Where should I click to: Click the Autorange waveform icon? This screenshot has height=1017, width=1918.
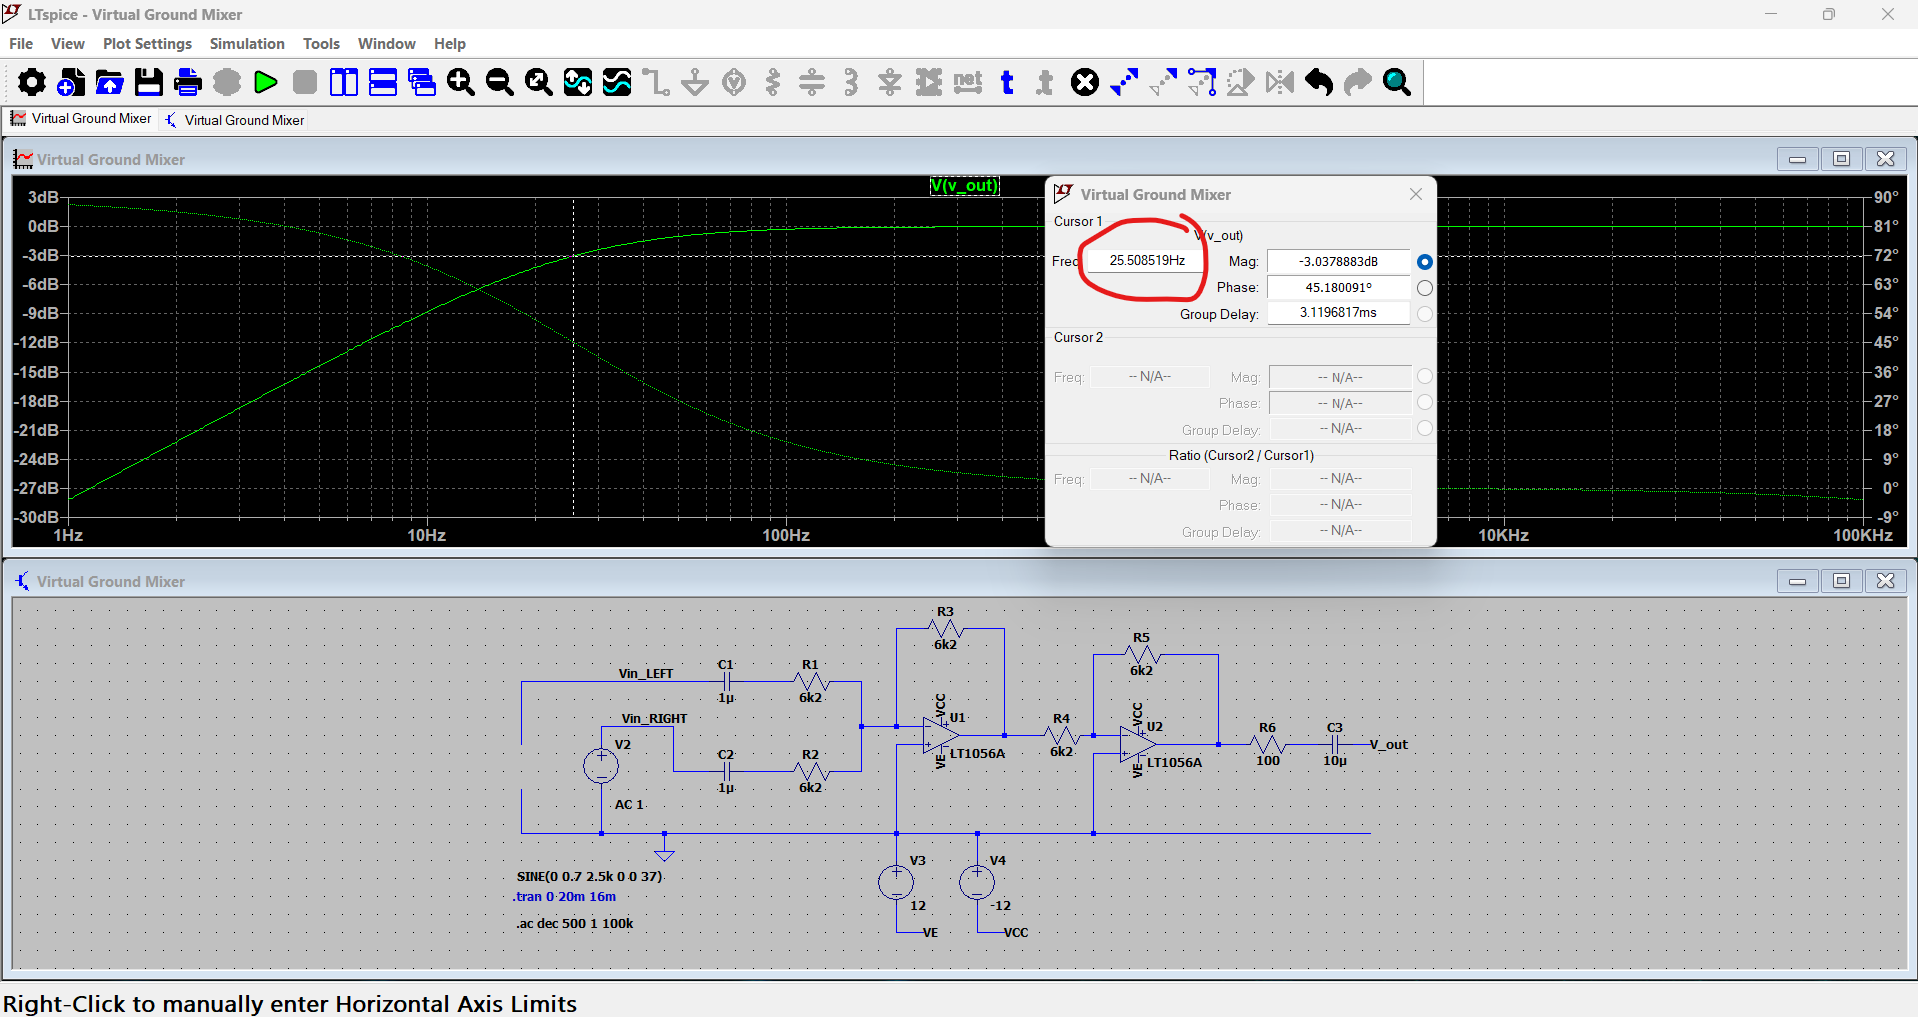578,82
